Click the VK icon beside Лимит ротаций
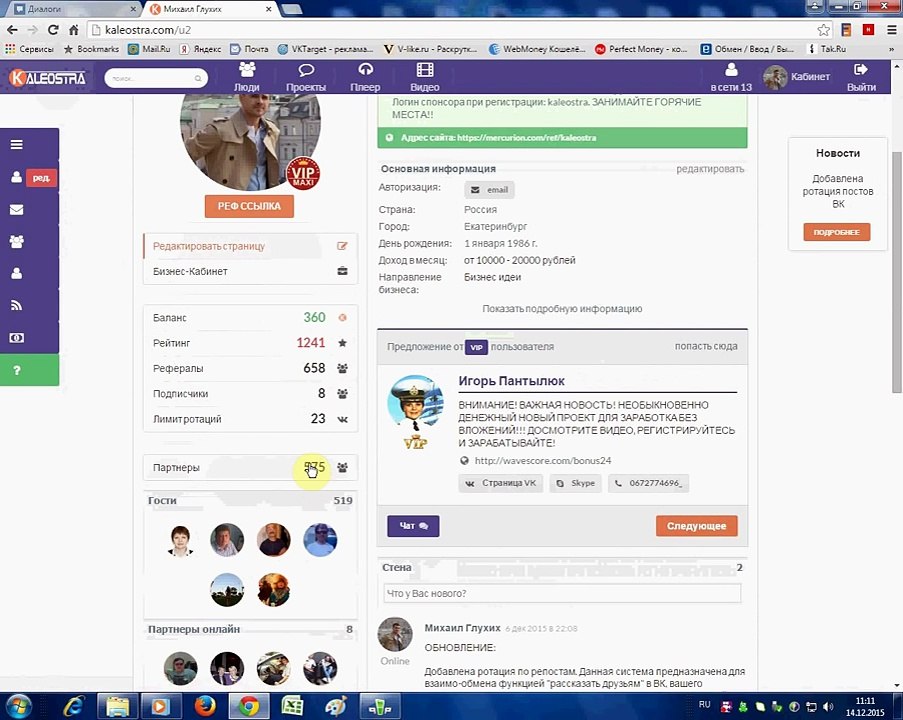903x720 pixels. (342, 419)
